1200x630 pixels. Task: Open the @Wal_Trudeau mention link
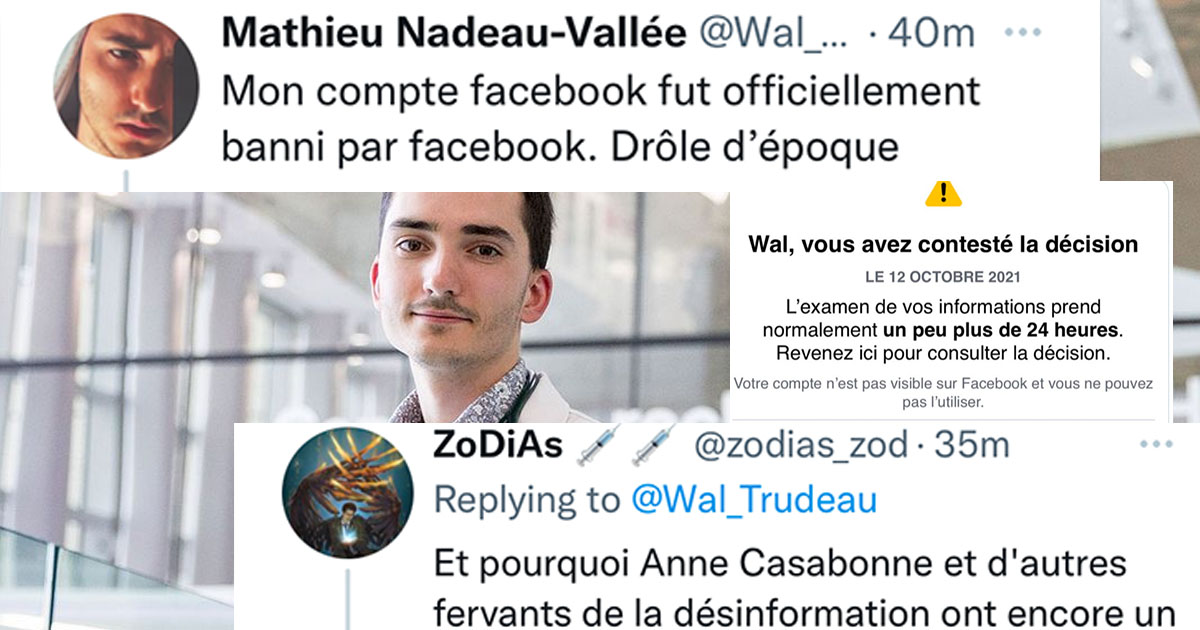click(753, 499)
